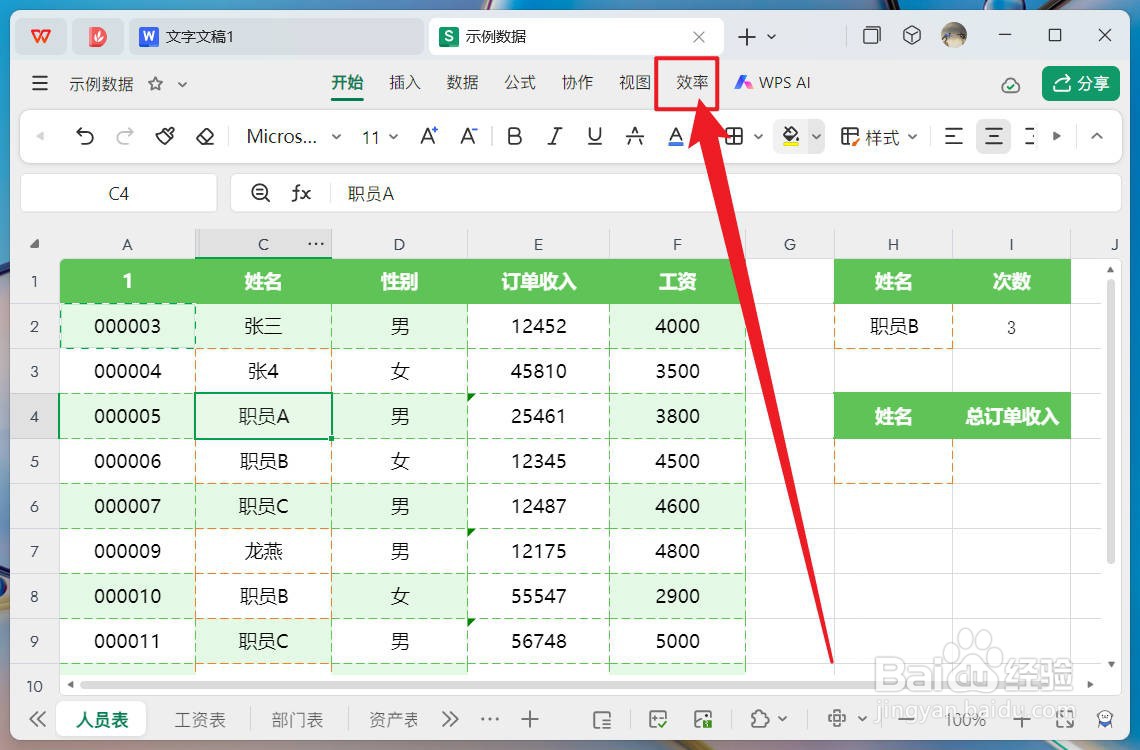Toggle underline formatting

tap(595, 136)
